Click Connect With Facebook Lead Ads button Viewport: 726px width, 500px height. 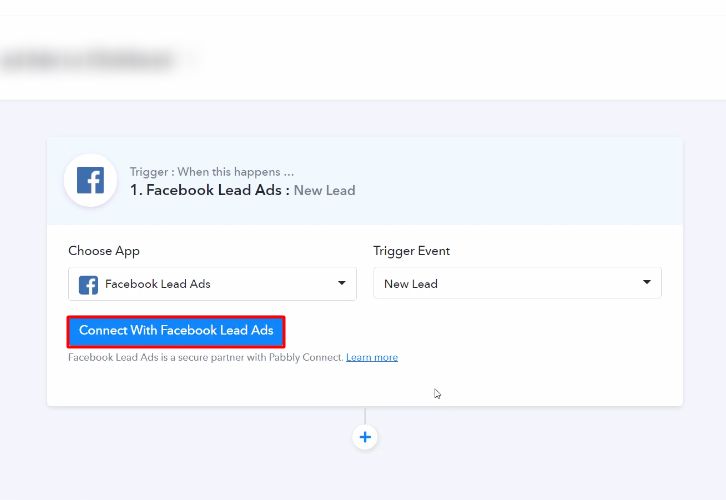[x=176, y=331]
